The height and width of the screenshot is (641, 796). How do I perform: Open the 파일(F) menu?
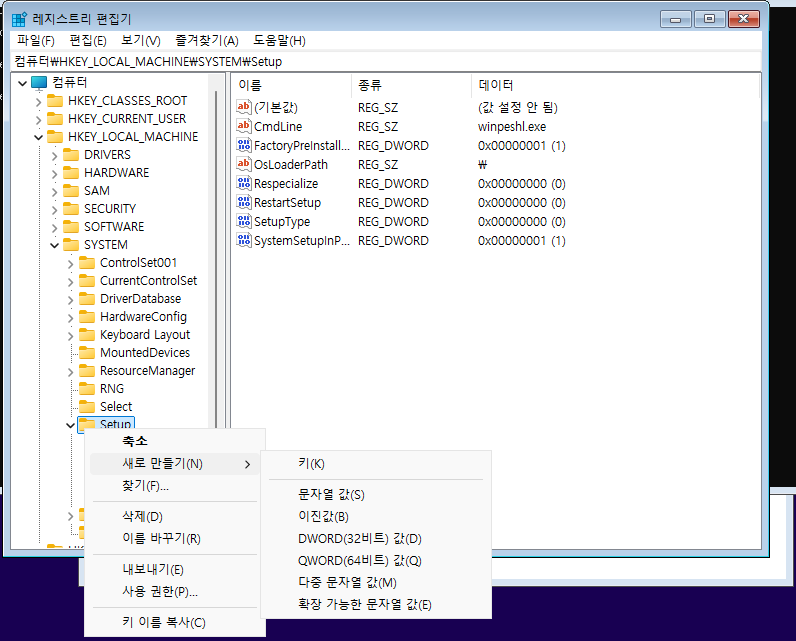tap(36, 41)
